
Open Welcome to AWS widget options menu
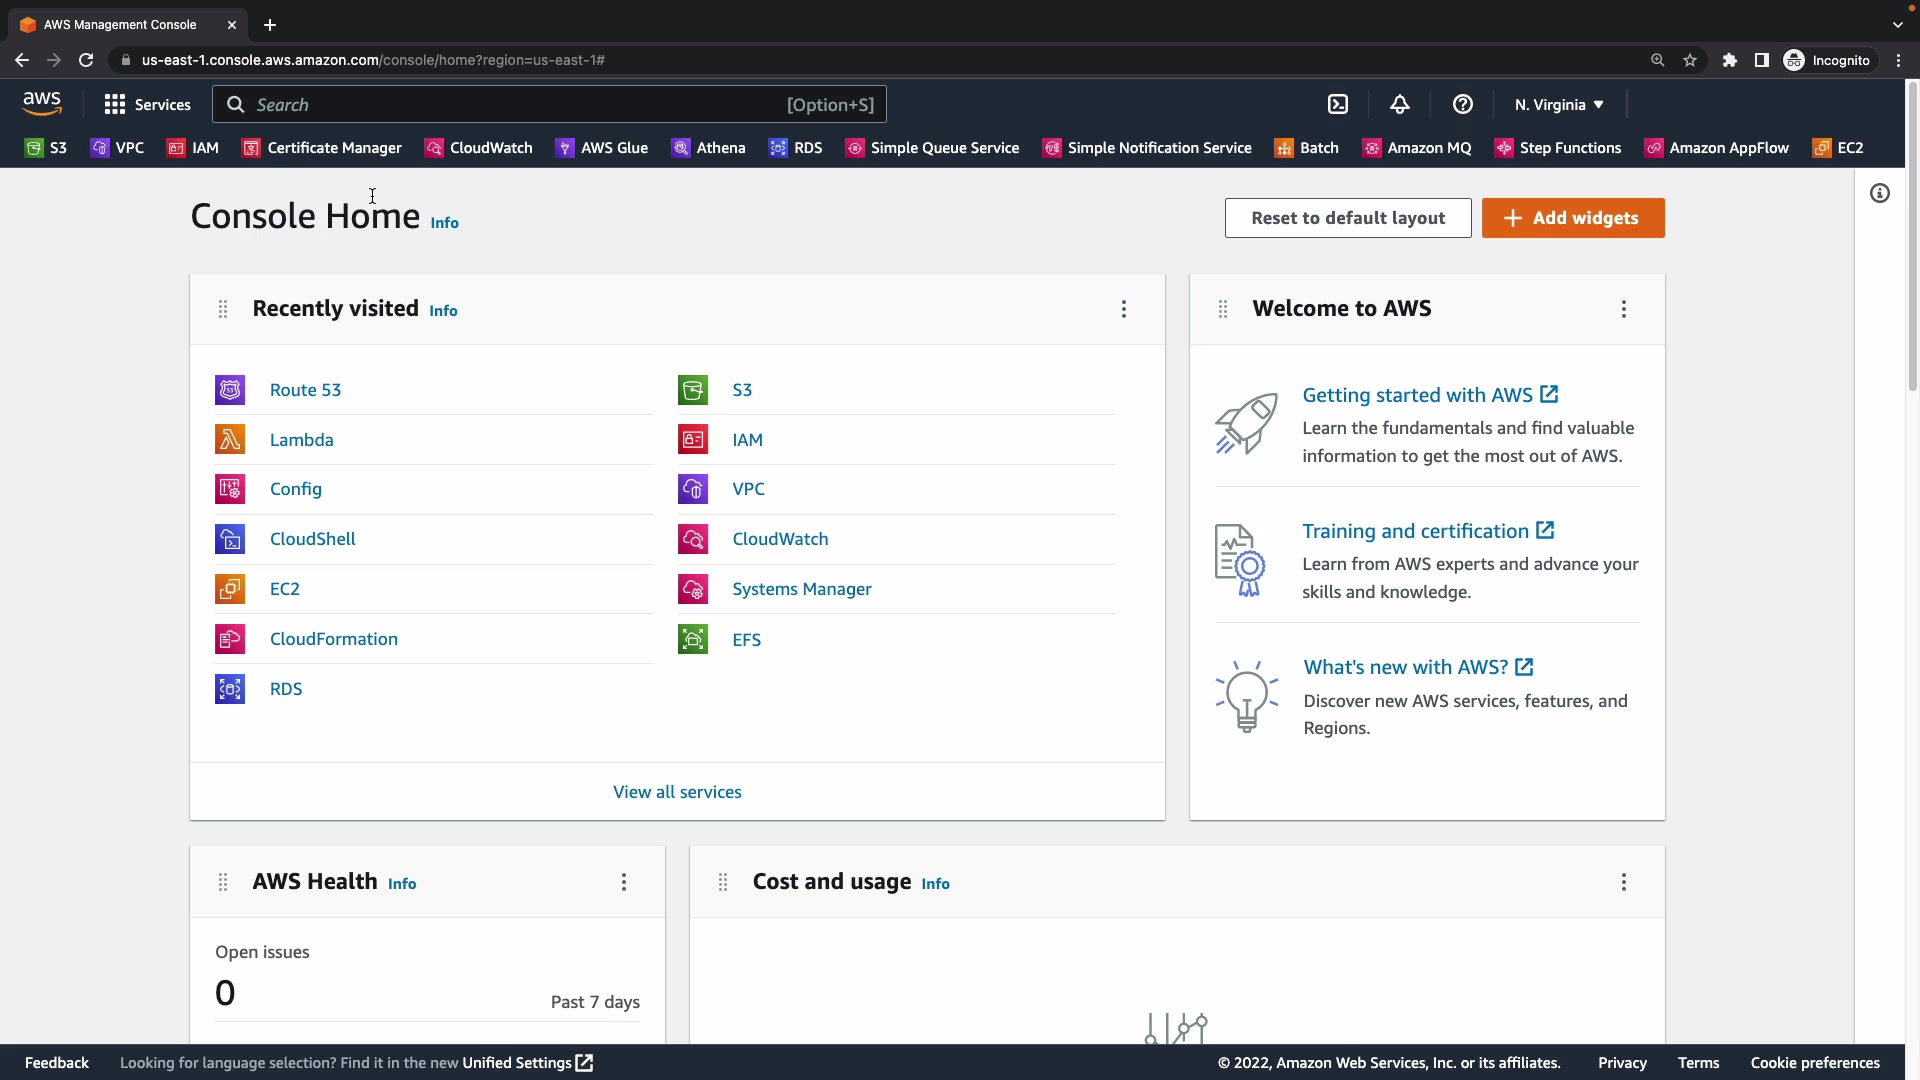click(1624, 309)
